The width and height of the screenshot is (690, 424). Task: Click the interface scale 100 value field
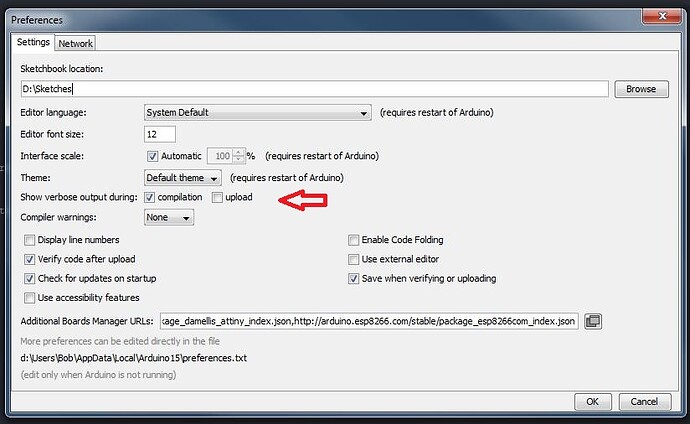pyautogui.click(x=220, y=156)
